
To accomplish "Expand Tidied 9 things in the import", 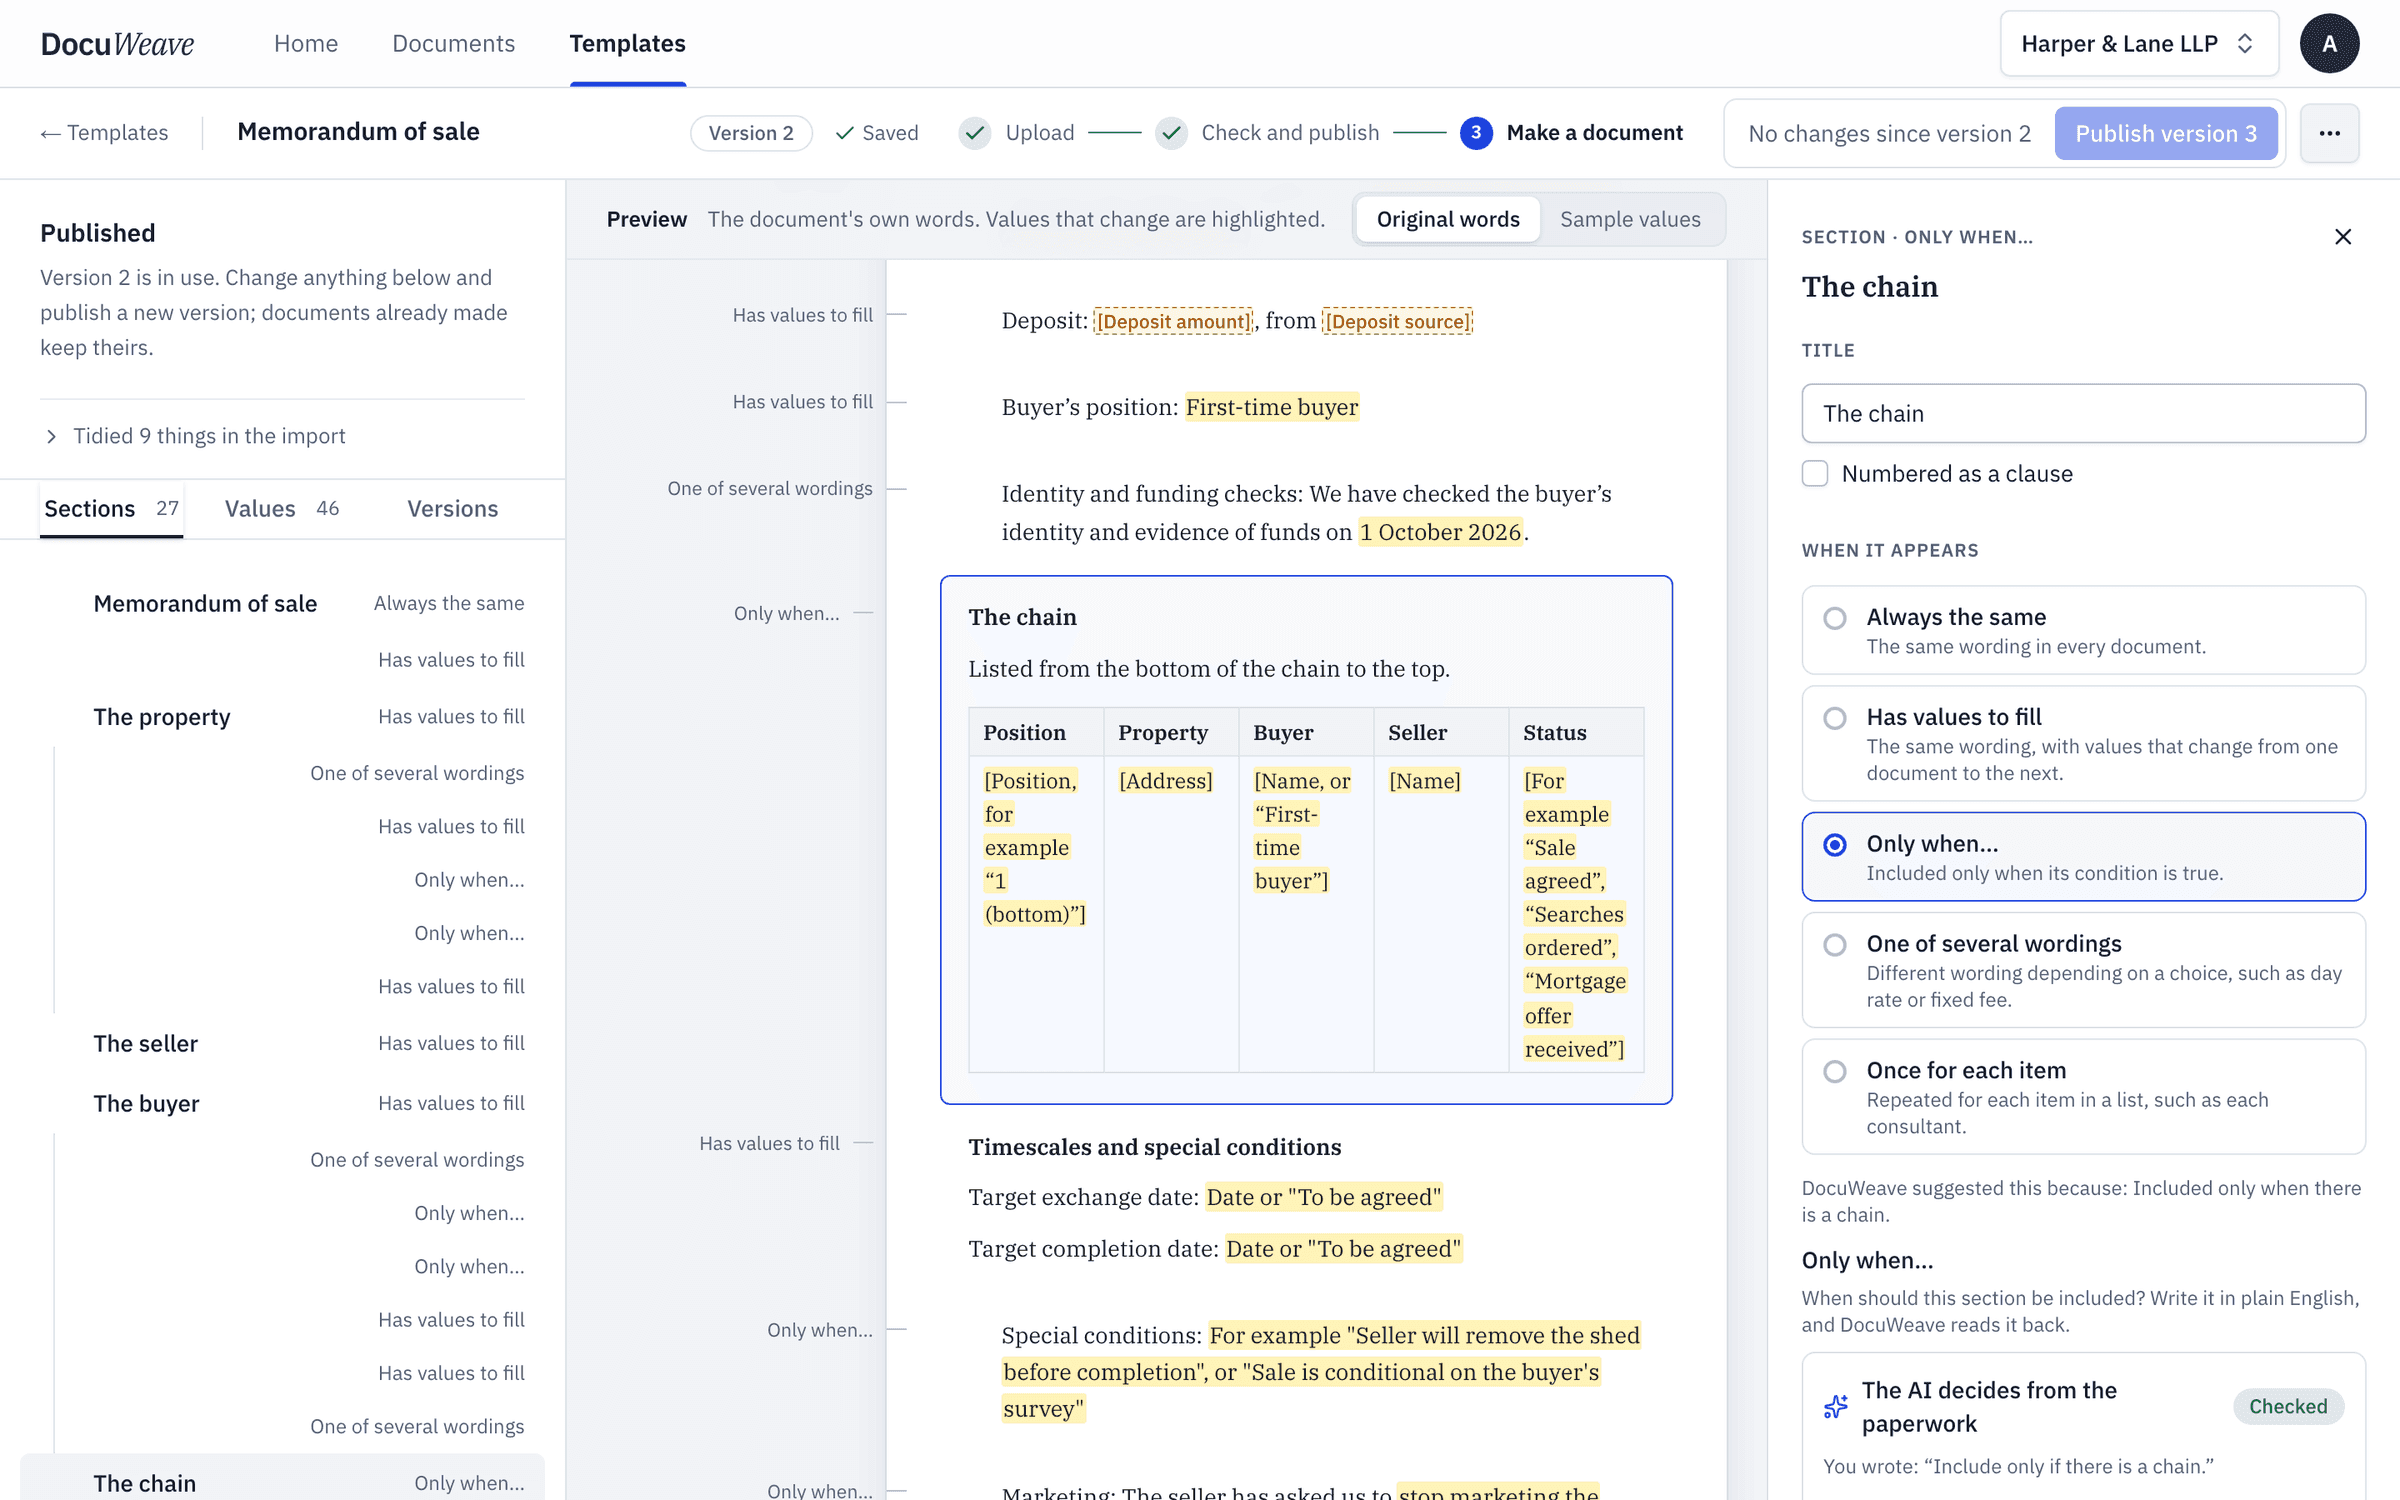I will pyautogui.click(x=195, y=436).
